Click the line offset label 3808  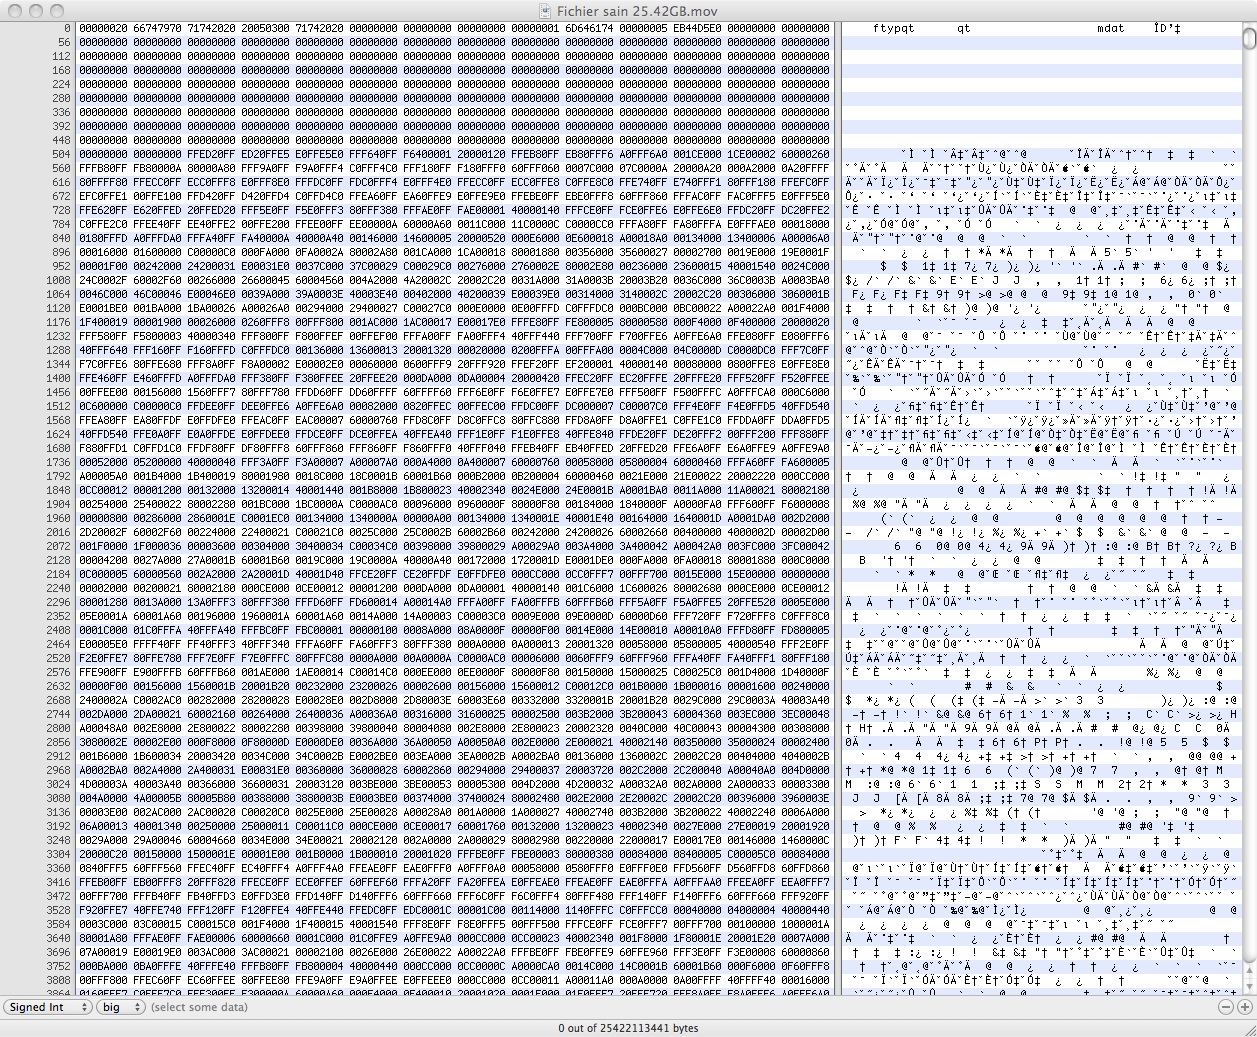click(x=58, y=980)
